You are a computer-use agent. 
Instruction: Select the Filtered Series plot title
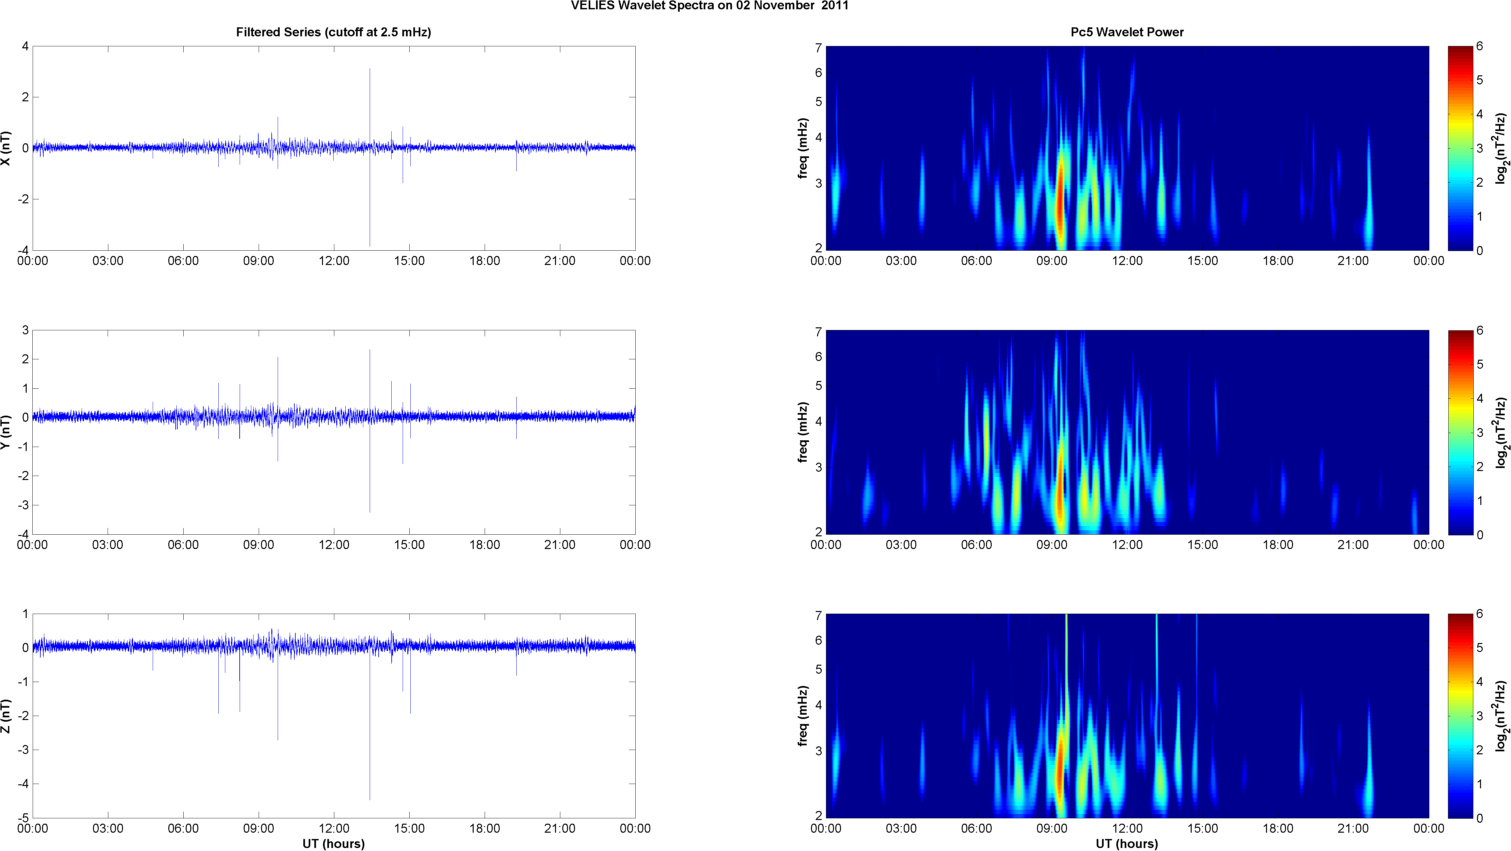333,32
